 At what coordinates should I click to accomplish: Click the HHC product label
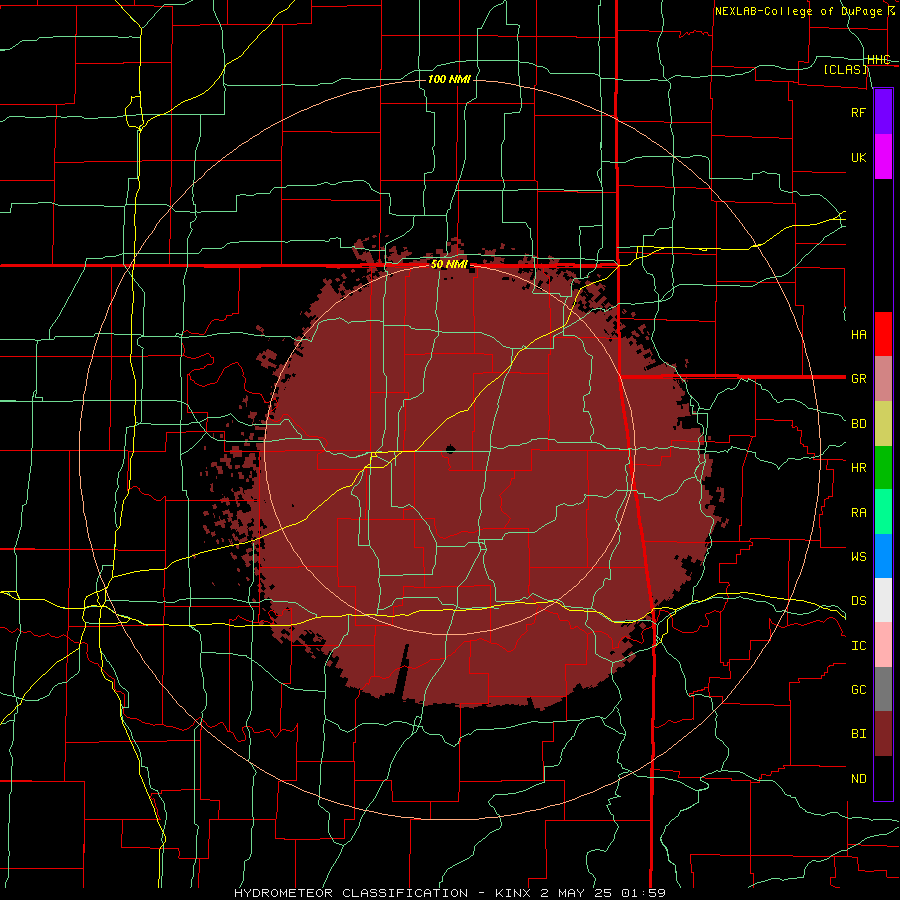coord(878,60)
